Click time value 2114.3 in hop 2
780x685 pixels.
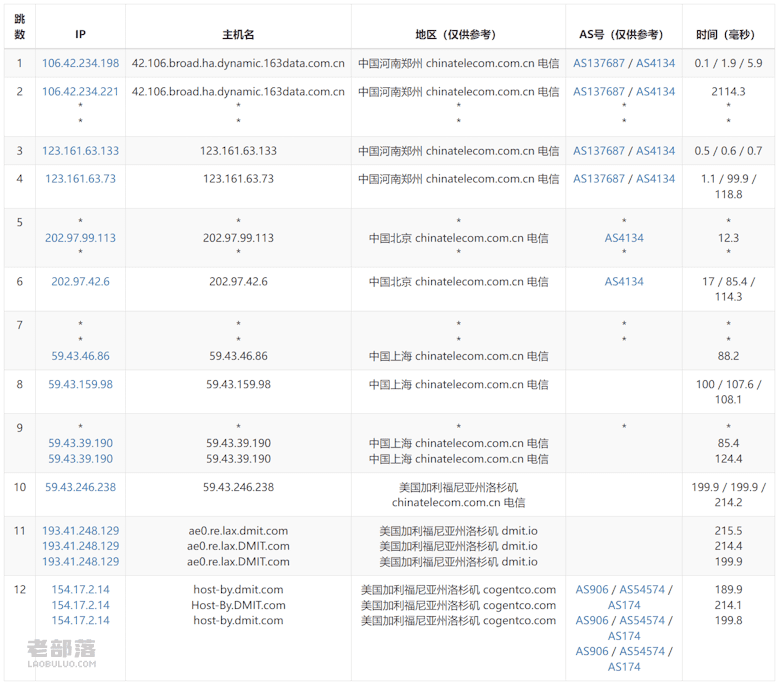[x=728, y=92]
